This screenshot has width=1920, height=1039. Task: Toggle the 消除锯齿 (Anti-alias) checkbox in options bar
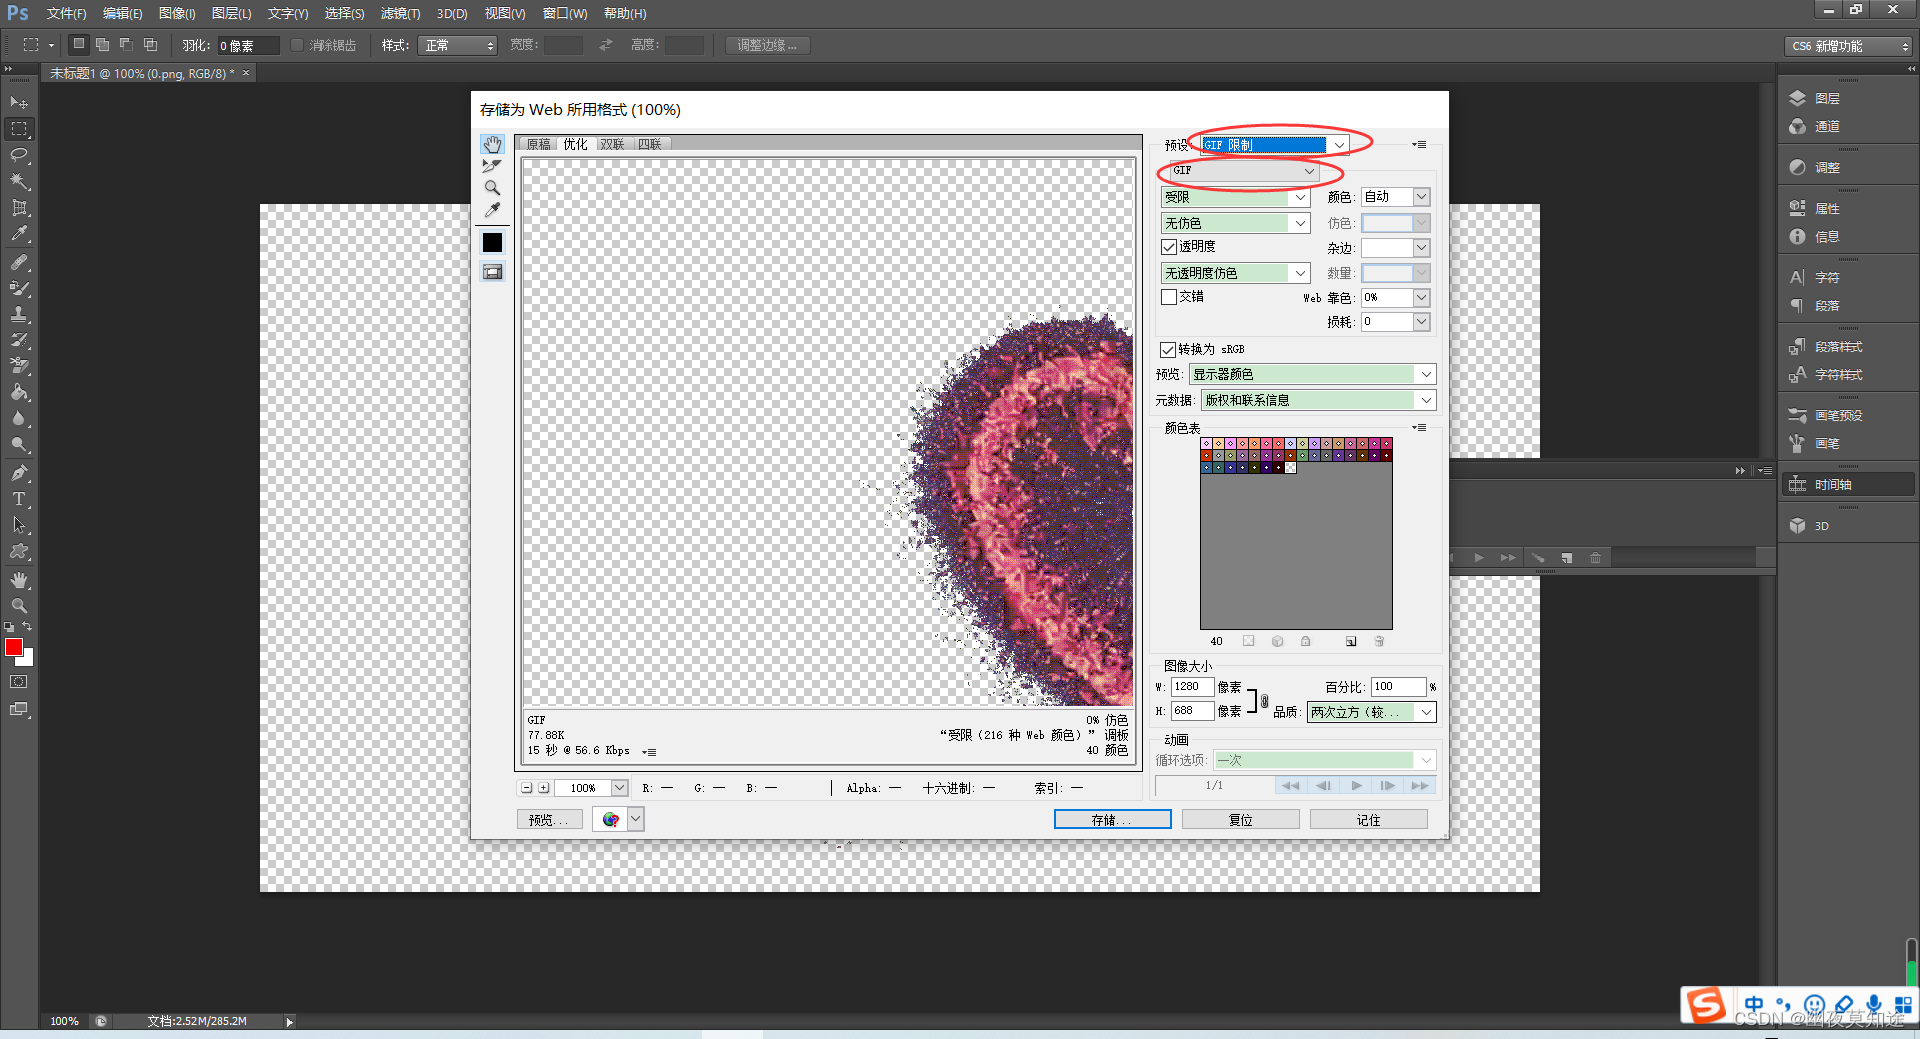[297, 45]
